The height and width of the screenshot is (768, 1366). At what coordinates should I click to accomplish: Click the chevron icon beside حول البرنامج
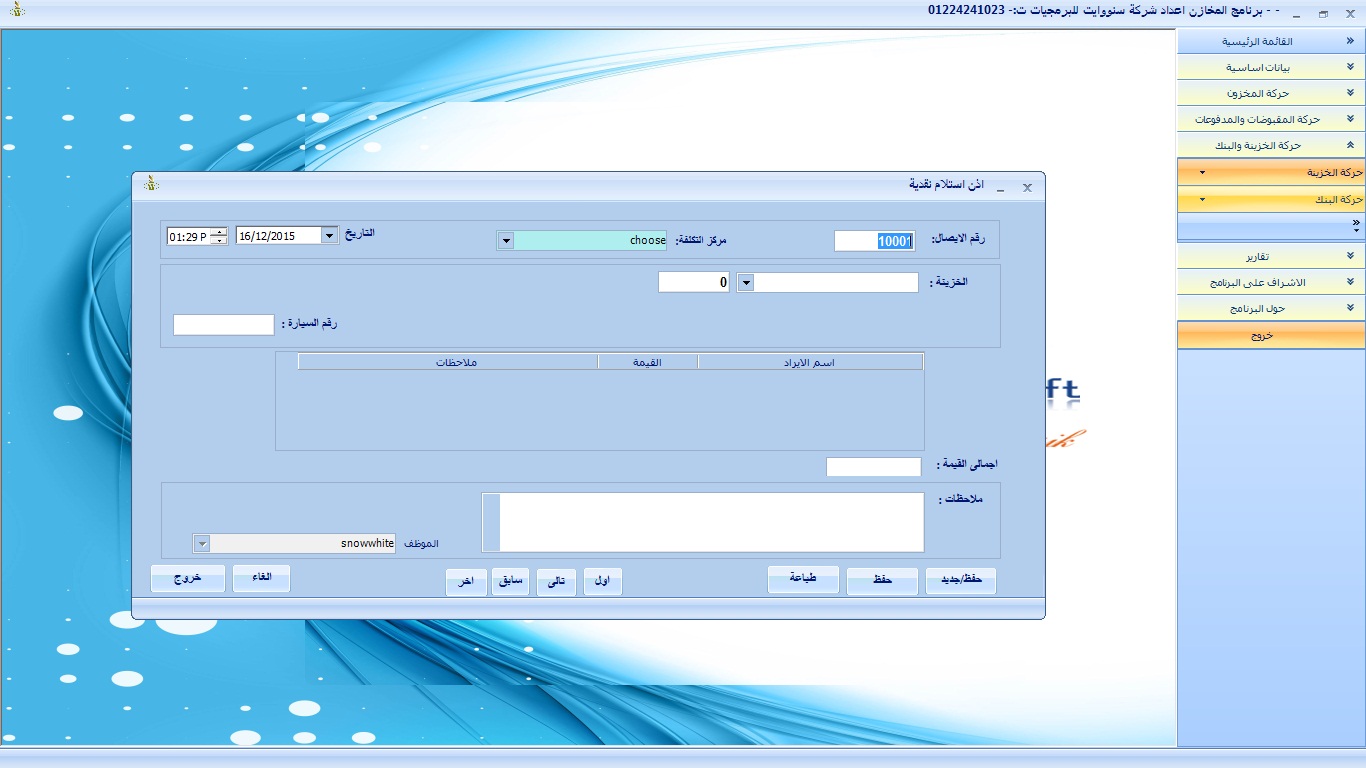click(x=1350, y=308)
